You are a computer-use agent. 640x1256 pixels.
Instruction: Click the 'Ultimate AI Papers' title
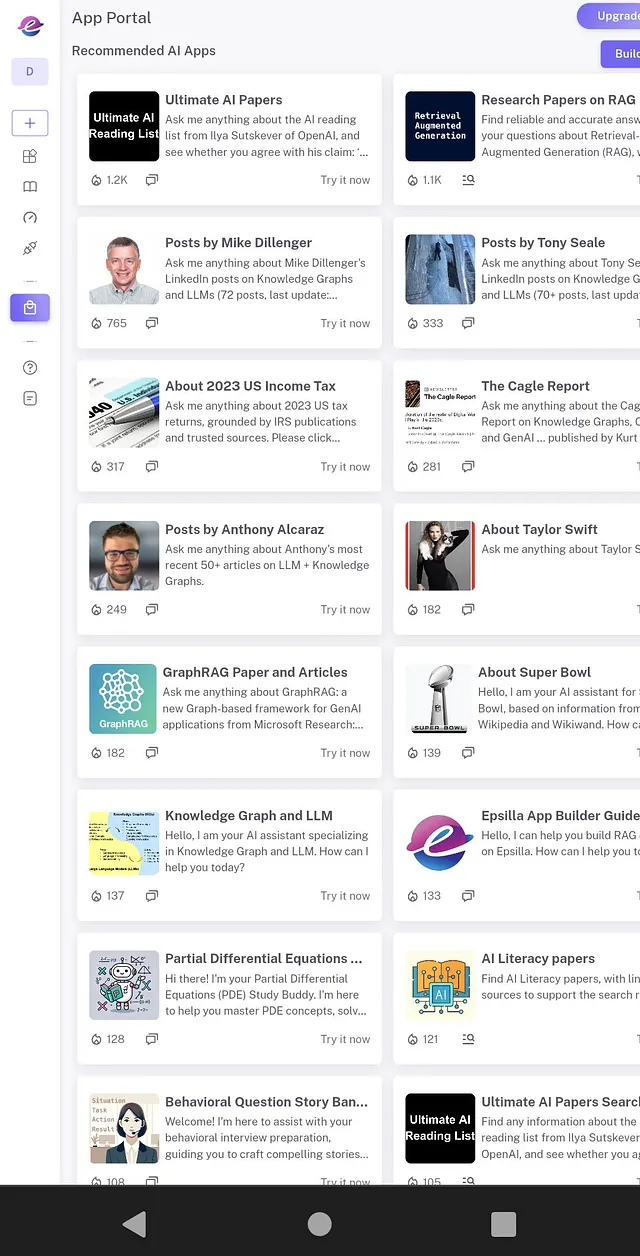(224, 100)
